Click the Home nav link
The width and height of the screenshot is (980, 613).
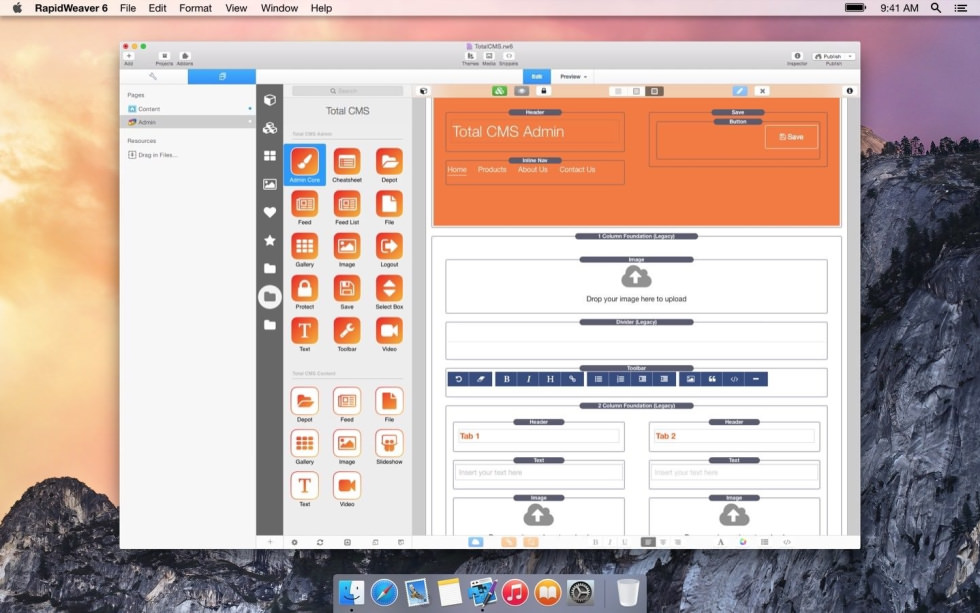pos(457,169)
